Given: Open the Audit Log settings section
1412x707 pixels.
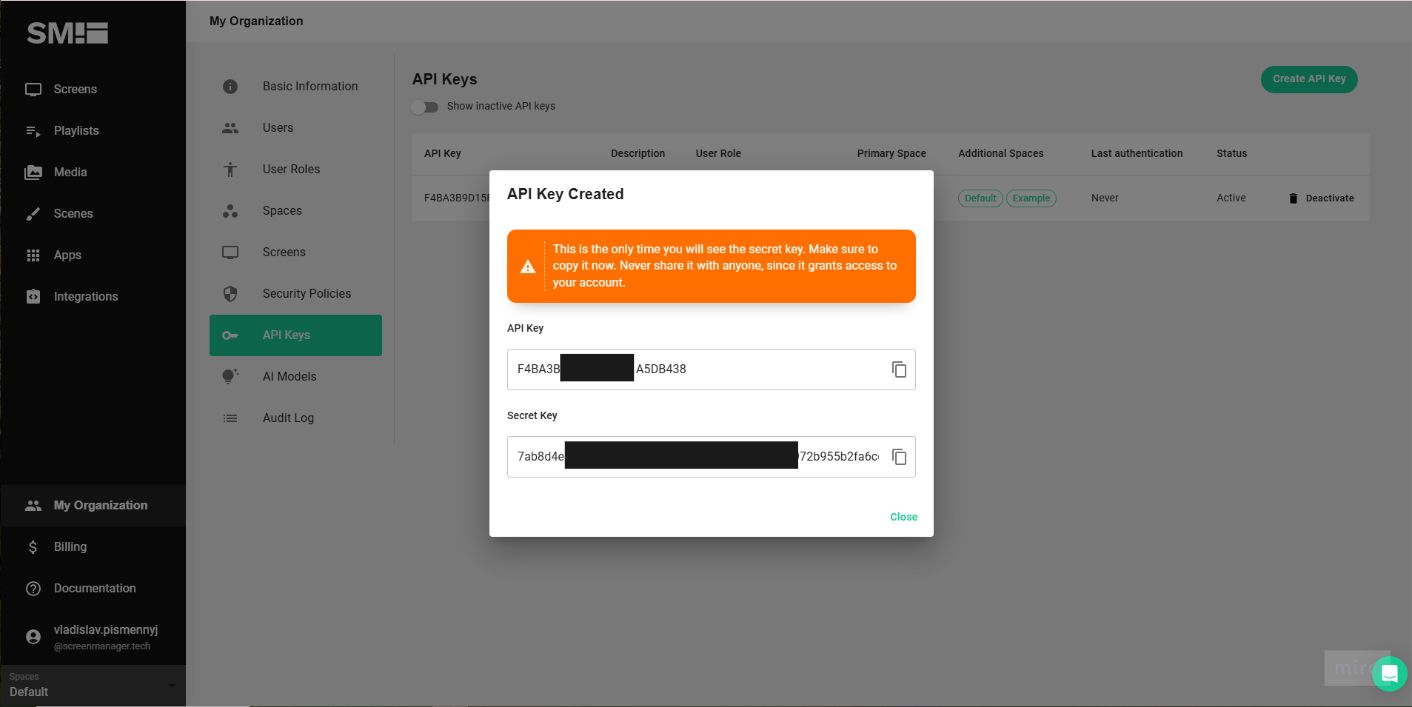Looking at the screenshot, I should (287, 418).
